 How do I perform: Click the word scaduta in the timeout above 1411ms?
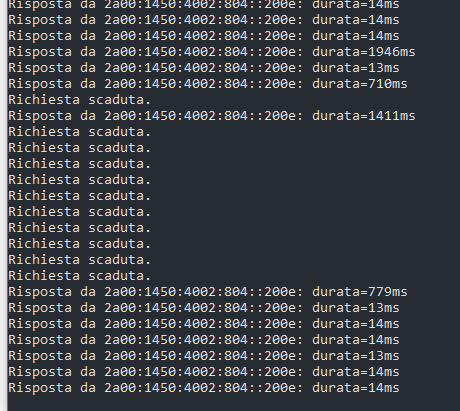click(120, 100)
